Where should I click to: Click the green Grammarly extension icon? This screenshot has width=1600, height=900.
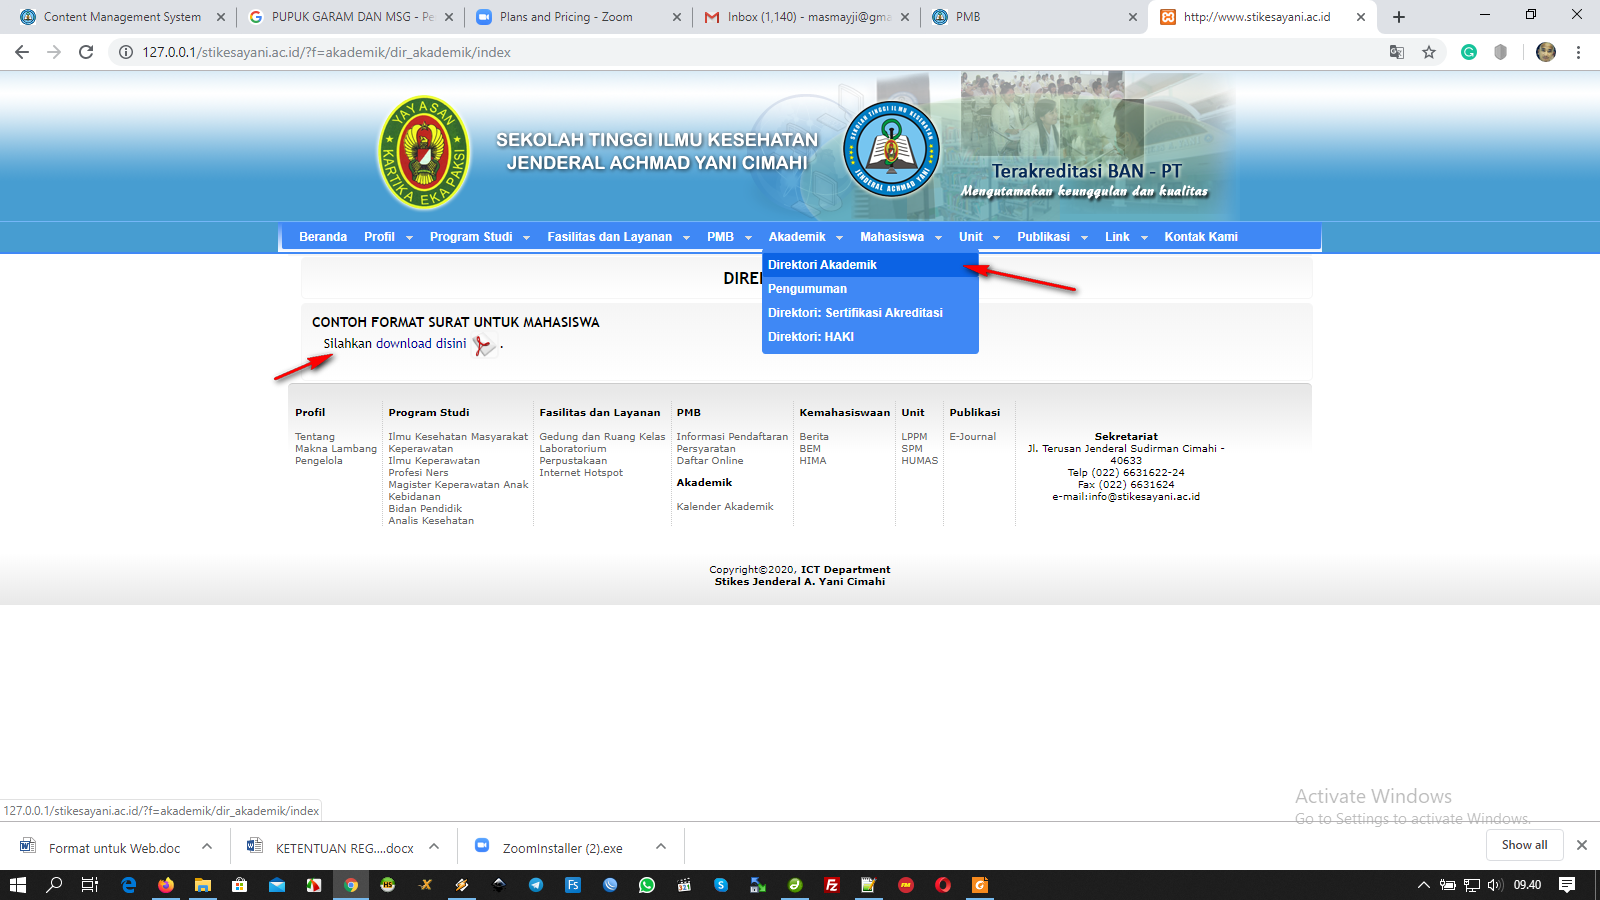[1469, 52]
